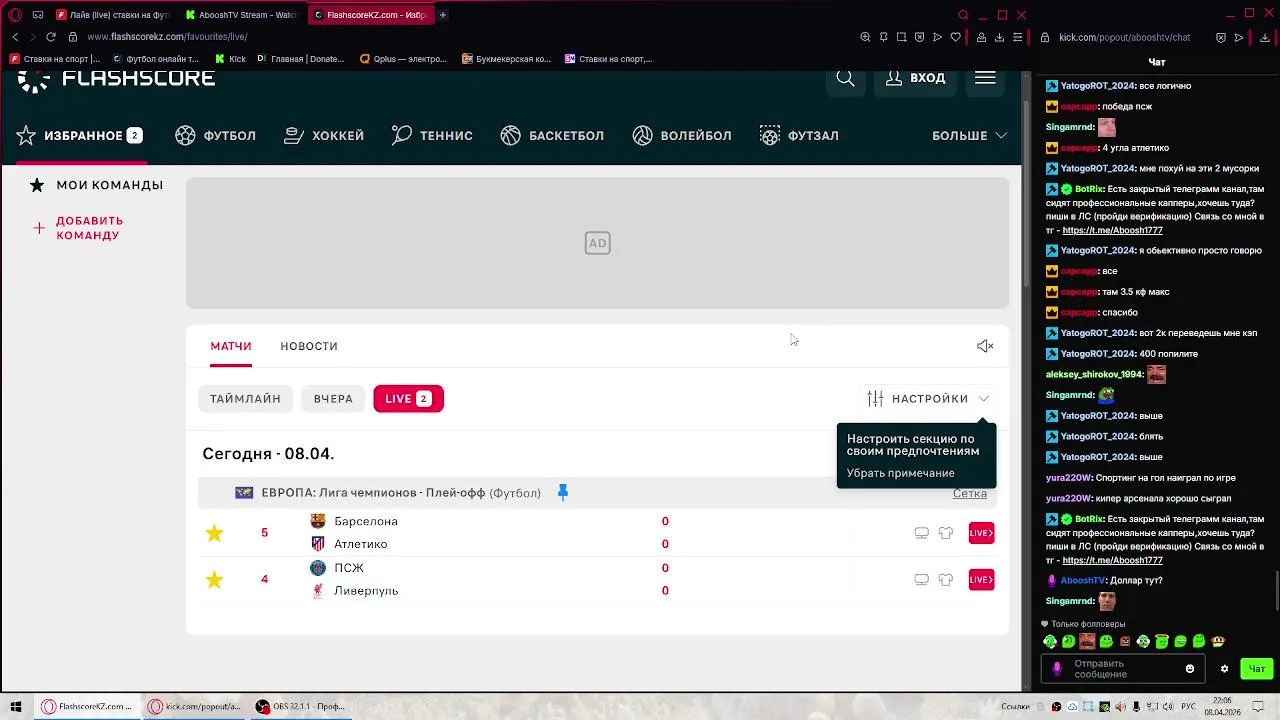Viewport: 1280px width, 720px height.
Task: Expand the НАСТРОЙКИ settings dropdown
Action: pos(928,399)
